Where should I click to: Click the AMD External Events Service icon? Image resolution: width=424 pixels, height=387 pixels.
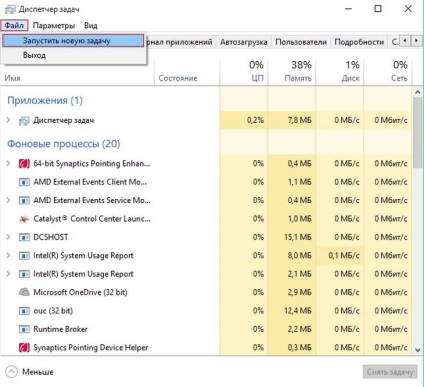(x=24, y=201)
